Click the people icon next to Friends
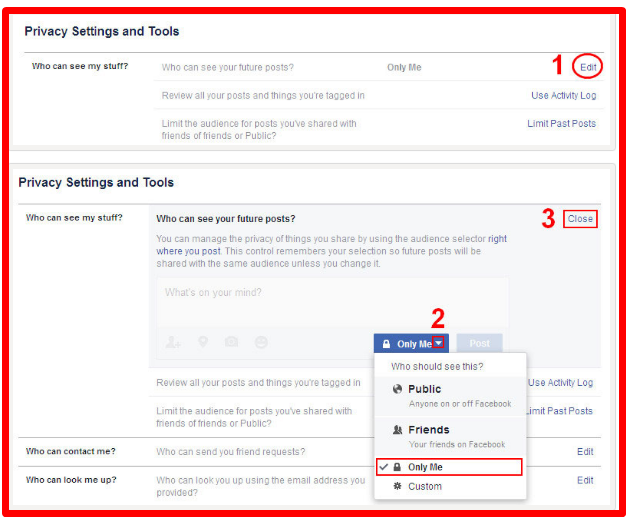The height and width of the screenshot is (517, 628). click(x=397, y=430)
